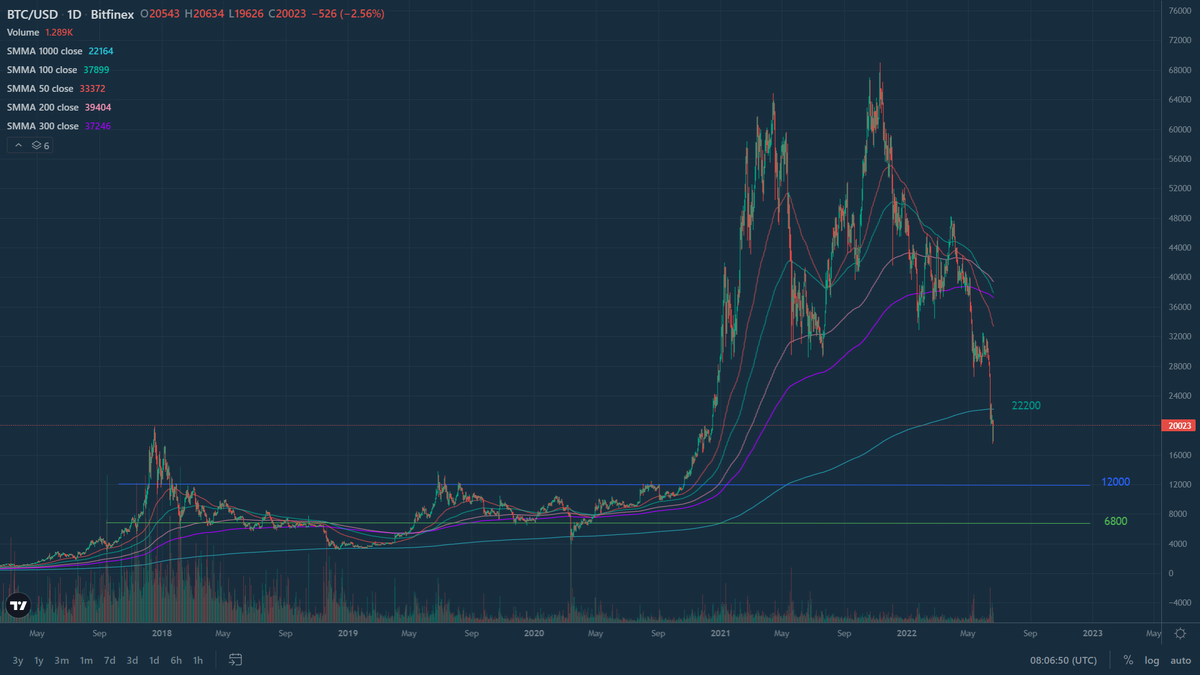
Task: Open timezone menu at 08:06:50 (UTC)
Action: pos(1062,661)
